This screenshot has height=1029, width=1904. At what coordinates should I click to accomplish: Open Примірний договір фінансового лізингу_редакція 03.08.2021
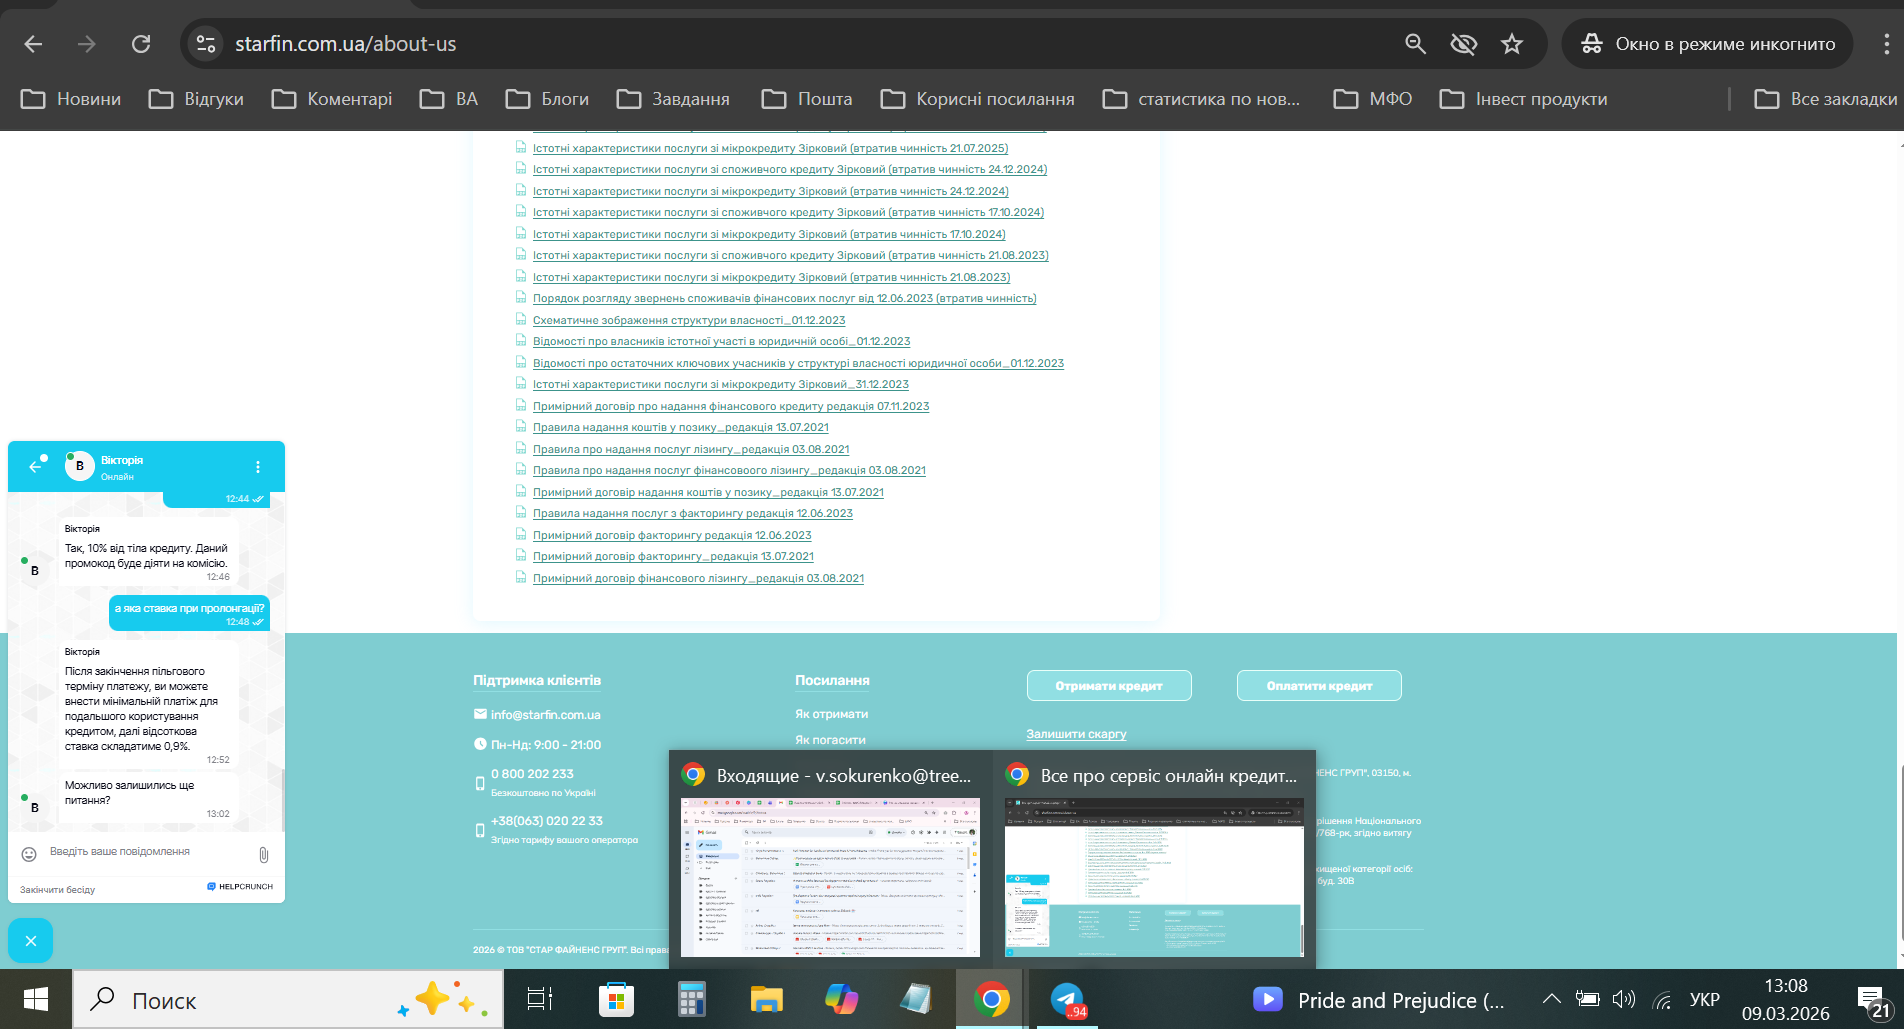[698, 578]
